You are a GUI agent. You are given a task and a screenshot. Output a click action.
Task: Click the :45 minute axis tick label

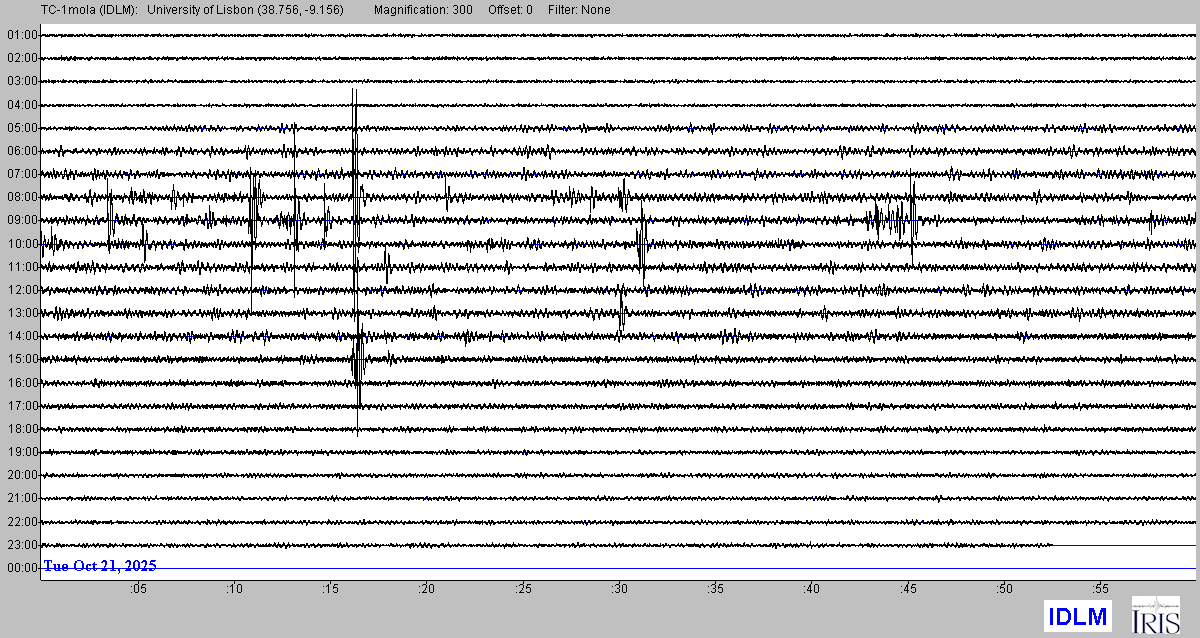(x=908, y=589)
